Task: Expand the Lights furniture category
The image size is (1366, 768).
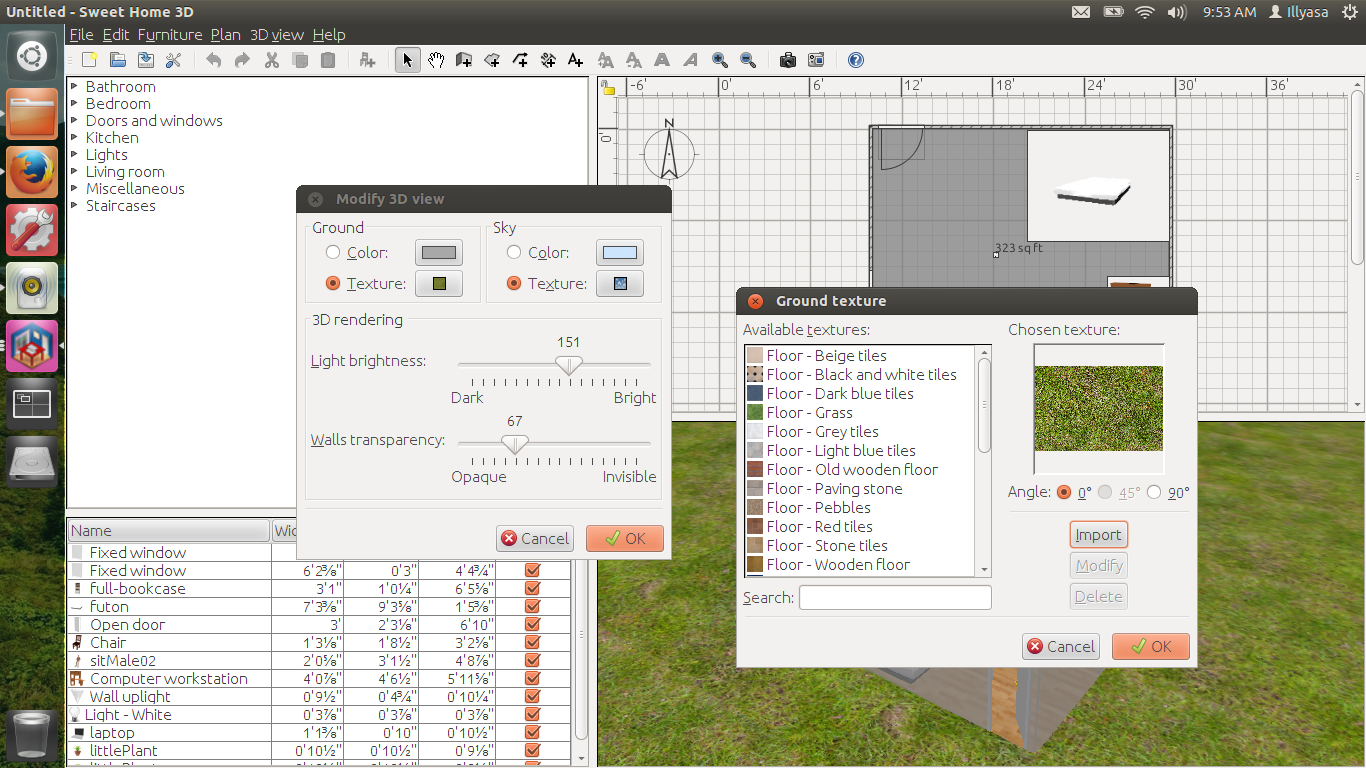Action: [x=75, y=155]
